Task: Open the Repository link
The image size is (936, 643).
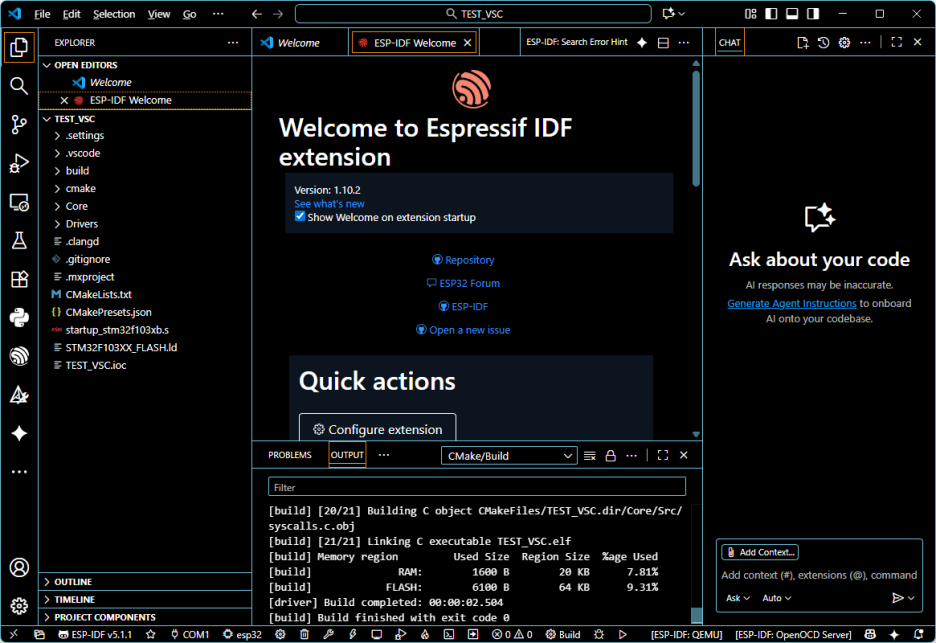Action: click(x=463, y=260)
